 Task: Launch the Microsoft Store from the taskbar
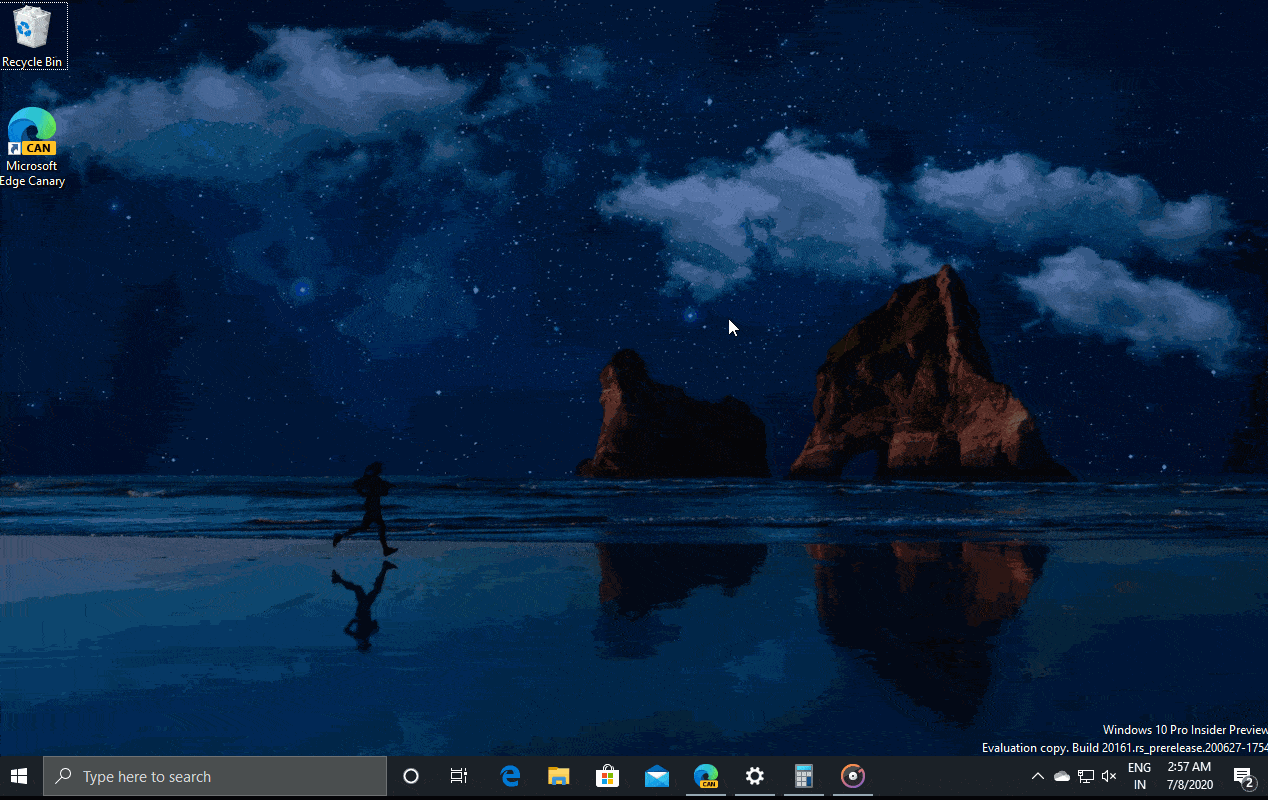[x=607, y=776]
